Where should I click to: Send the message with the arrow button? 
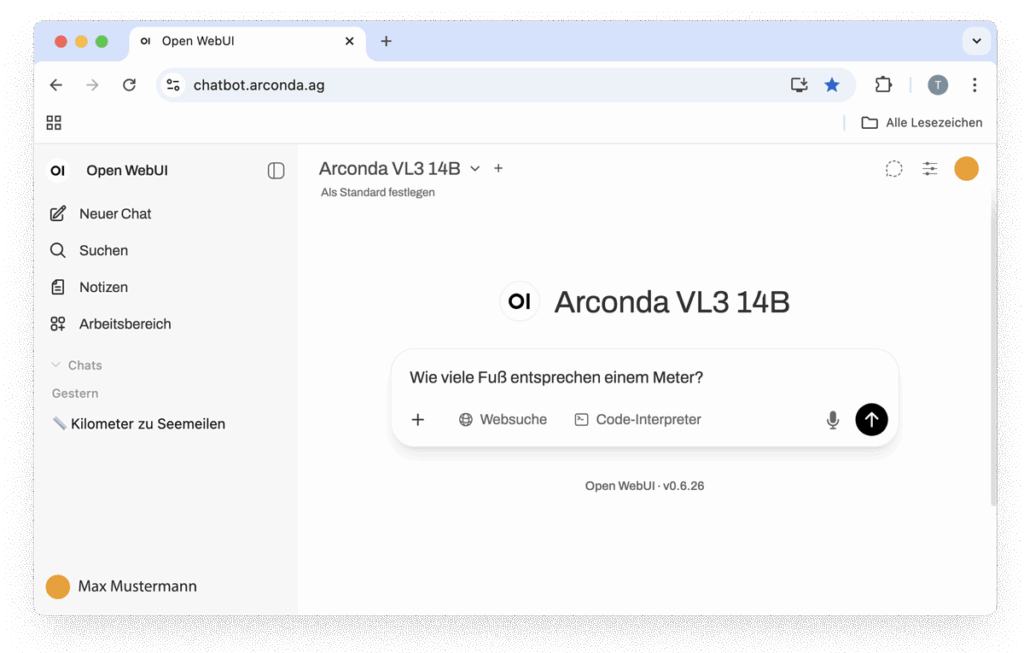[x=871, y=420]
